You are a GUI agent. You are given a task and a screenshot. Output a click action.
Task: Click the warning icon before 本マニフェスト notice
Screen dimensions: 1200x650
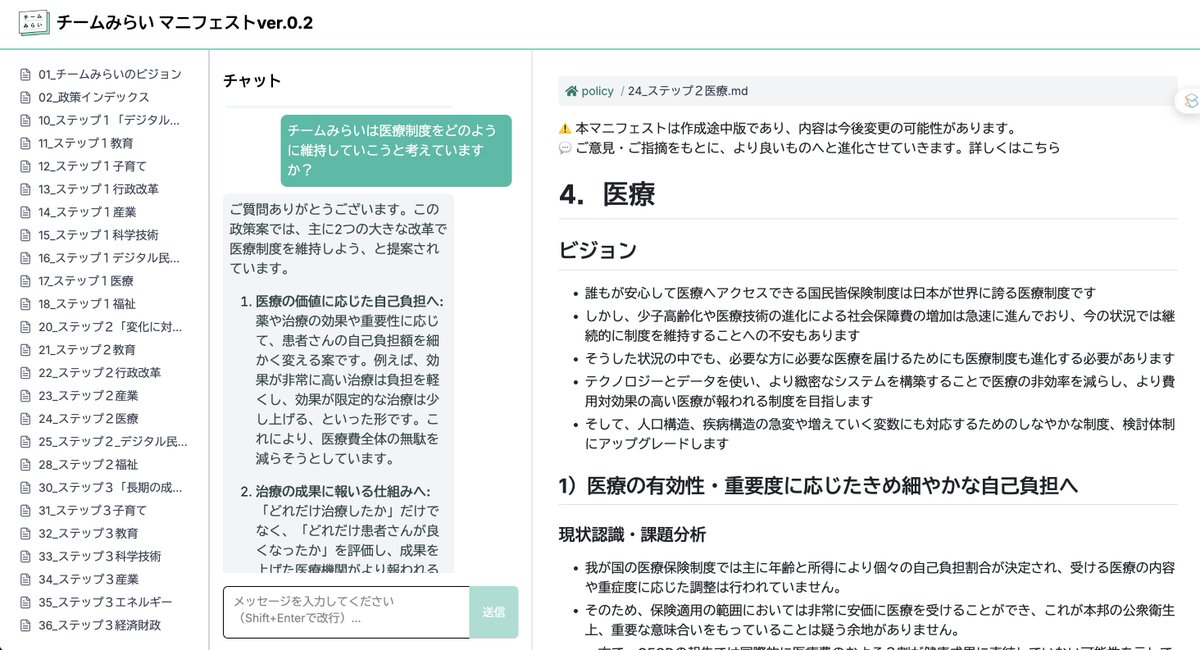[565, 128]
